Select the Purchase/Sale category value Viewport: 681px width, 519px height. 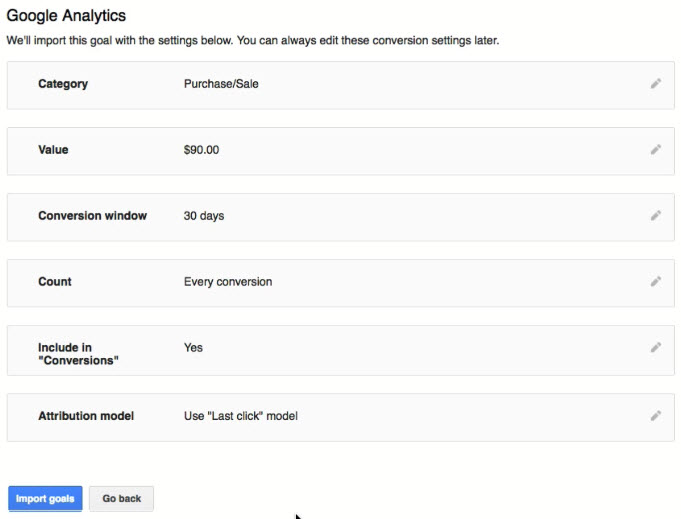pos(221,84)
